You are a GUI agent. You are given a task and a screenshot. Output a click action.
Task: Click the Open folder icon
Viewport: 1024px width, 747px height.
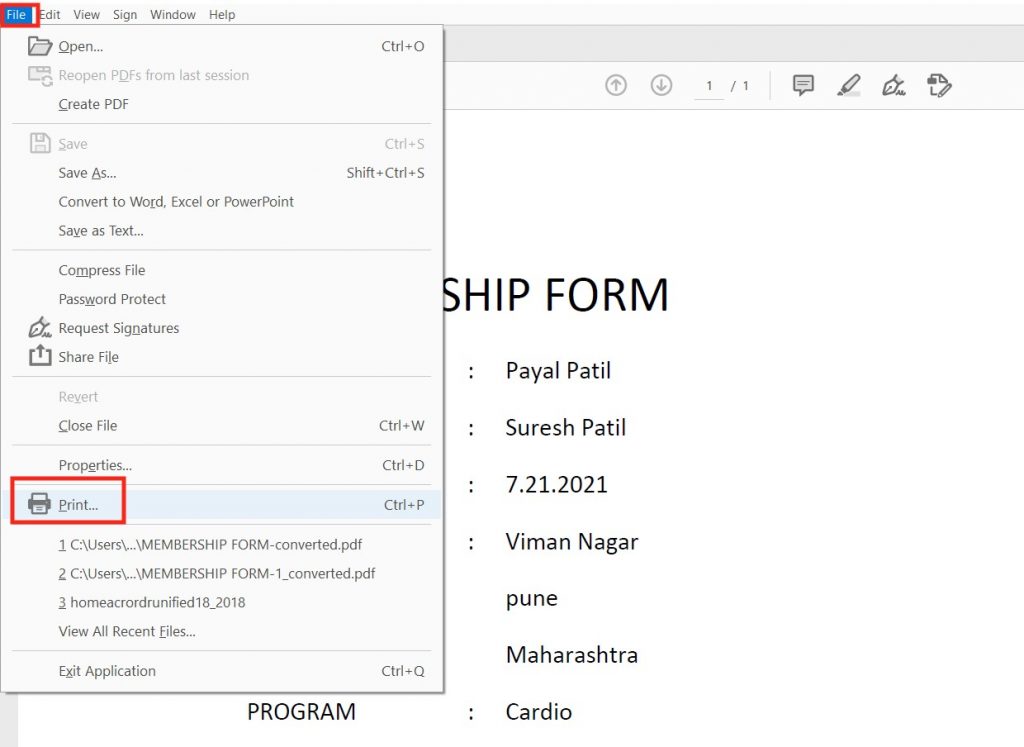click(x=40, y=46)
